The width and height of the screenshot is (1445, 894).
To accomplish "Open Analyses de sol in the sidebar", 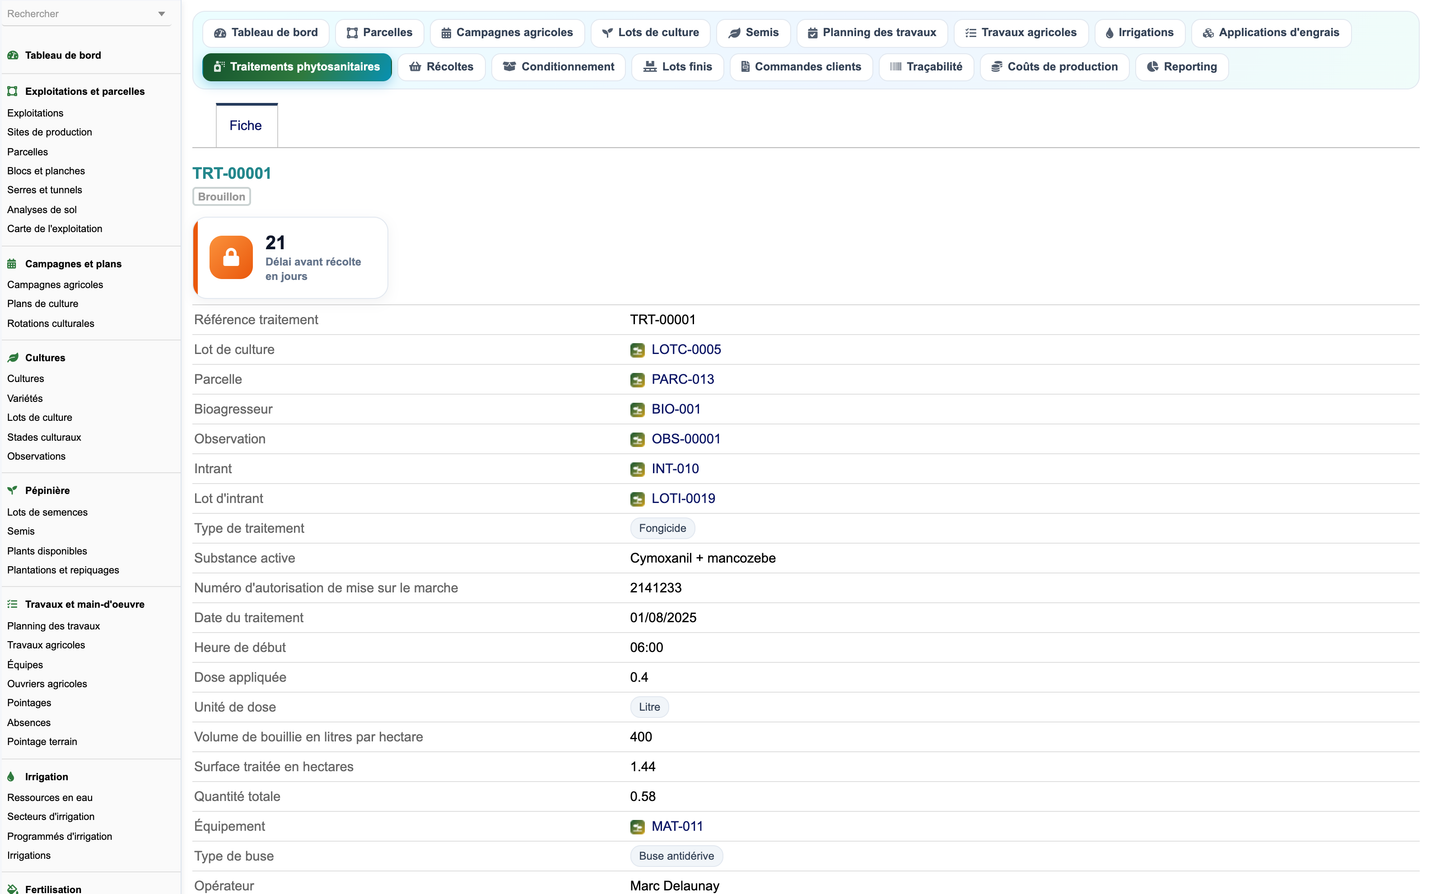I will coord(42,210).
